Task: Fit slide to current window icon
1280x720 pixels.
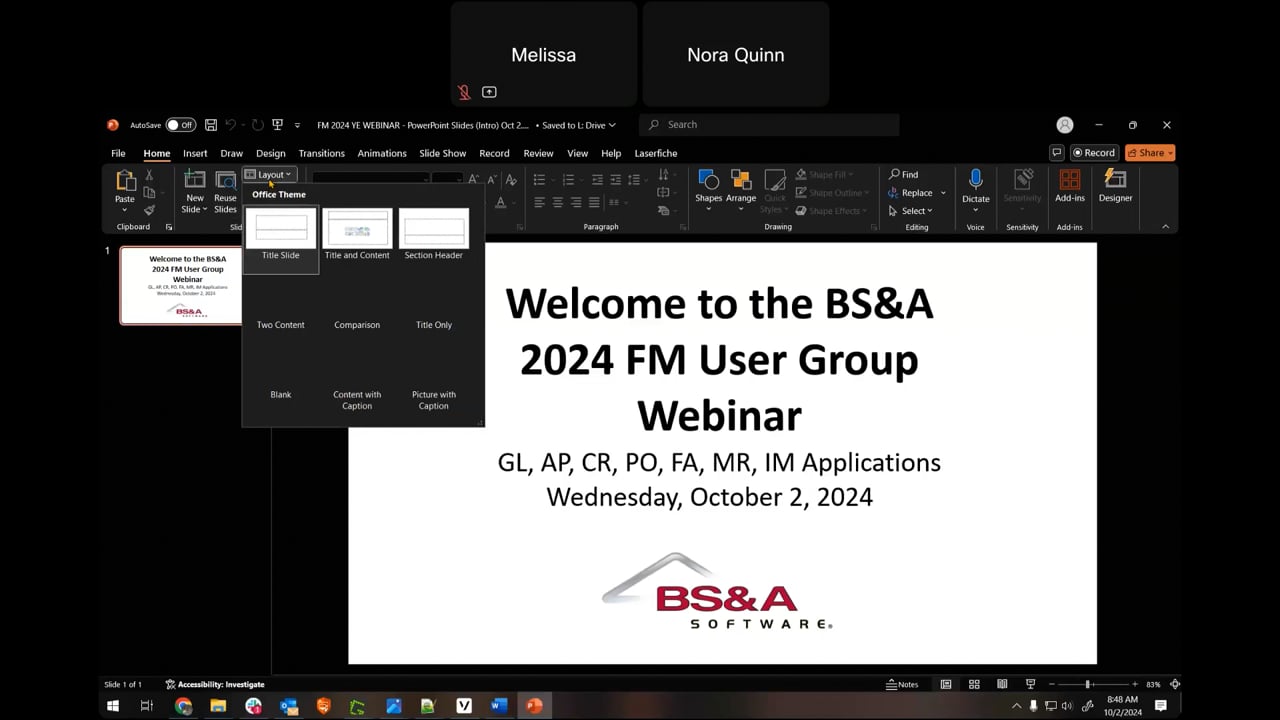Action: [x=1175, y=684]
